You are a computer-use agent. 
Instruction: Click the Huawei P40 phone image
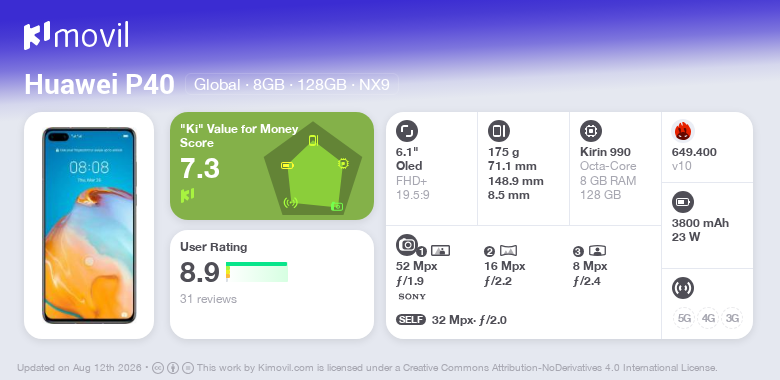coord(89,226)
